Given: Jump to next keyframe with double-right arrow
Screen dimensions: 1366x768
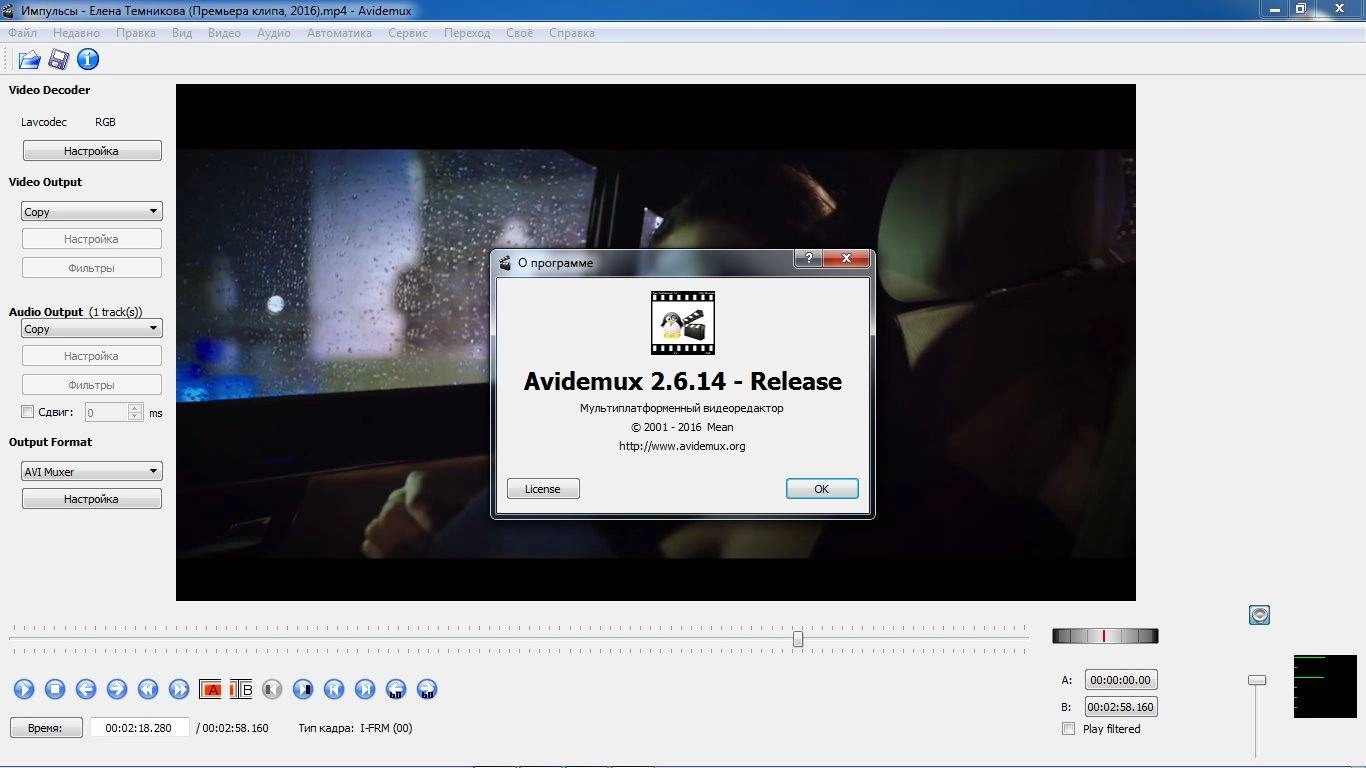Looking at the screenshot, I should coord(179,689).
